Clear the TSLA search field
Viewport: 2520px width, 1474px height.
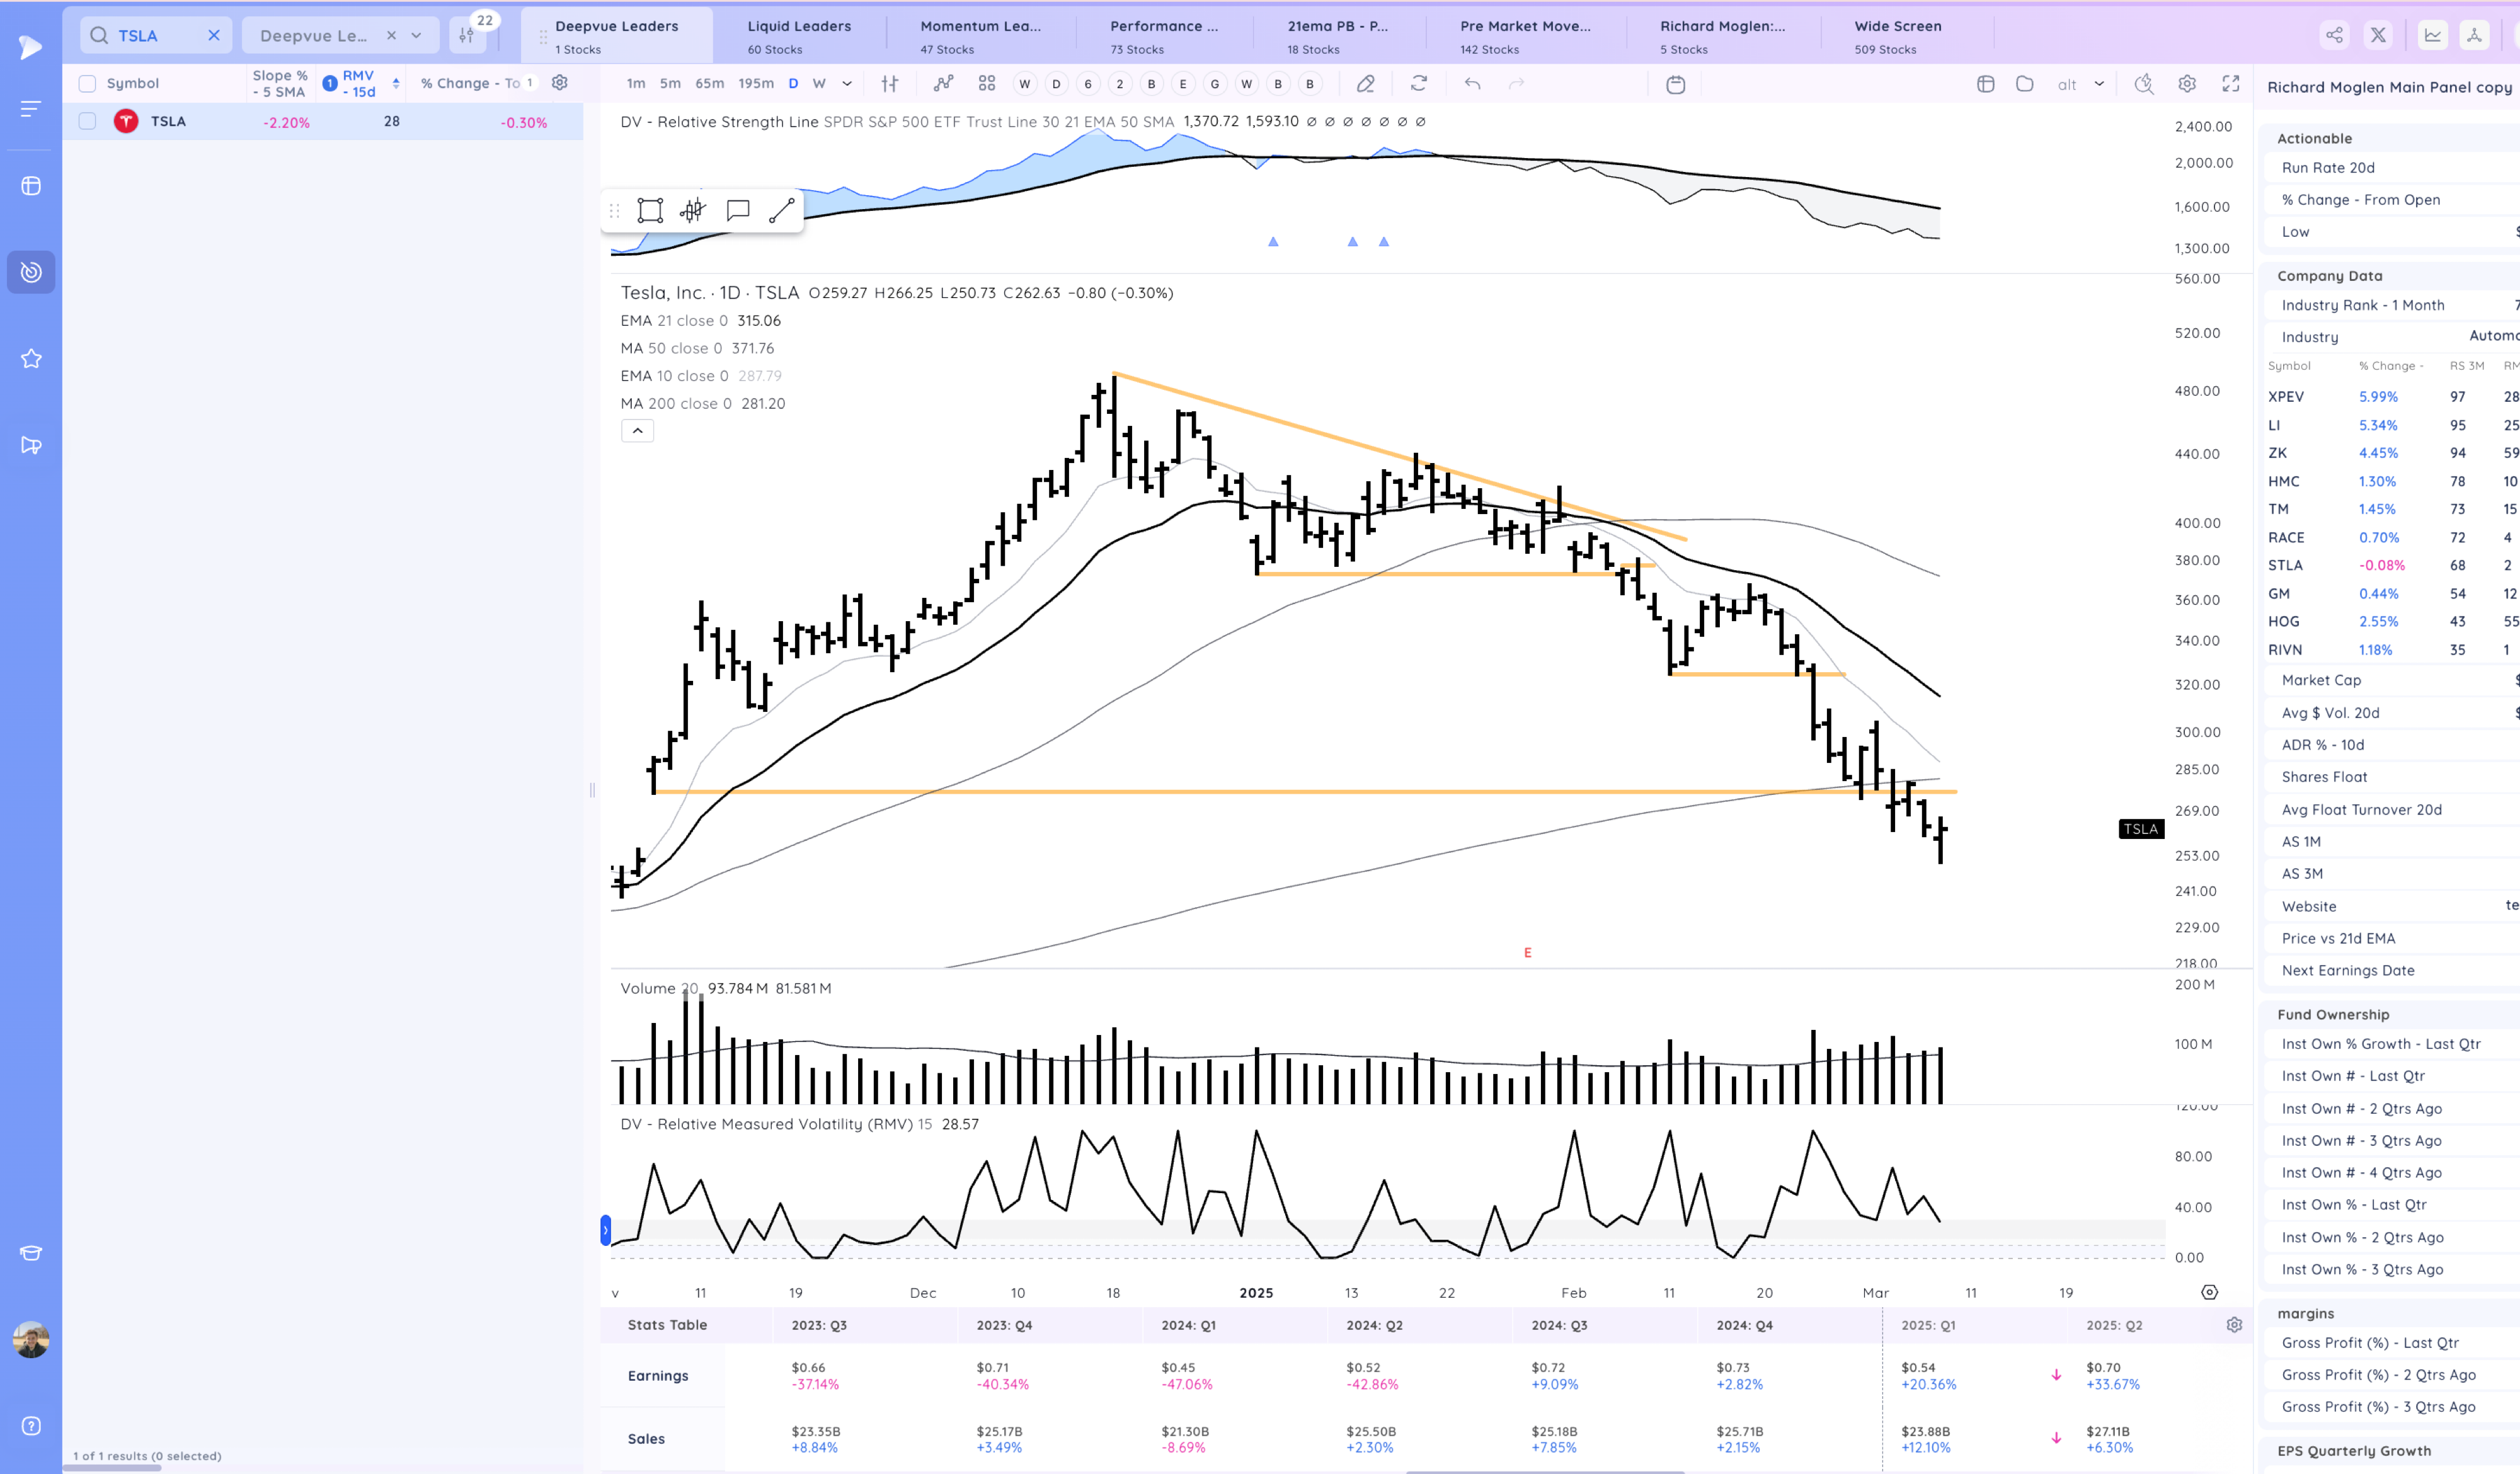(213, 35)
